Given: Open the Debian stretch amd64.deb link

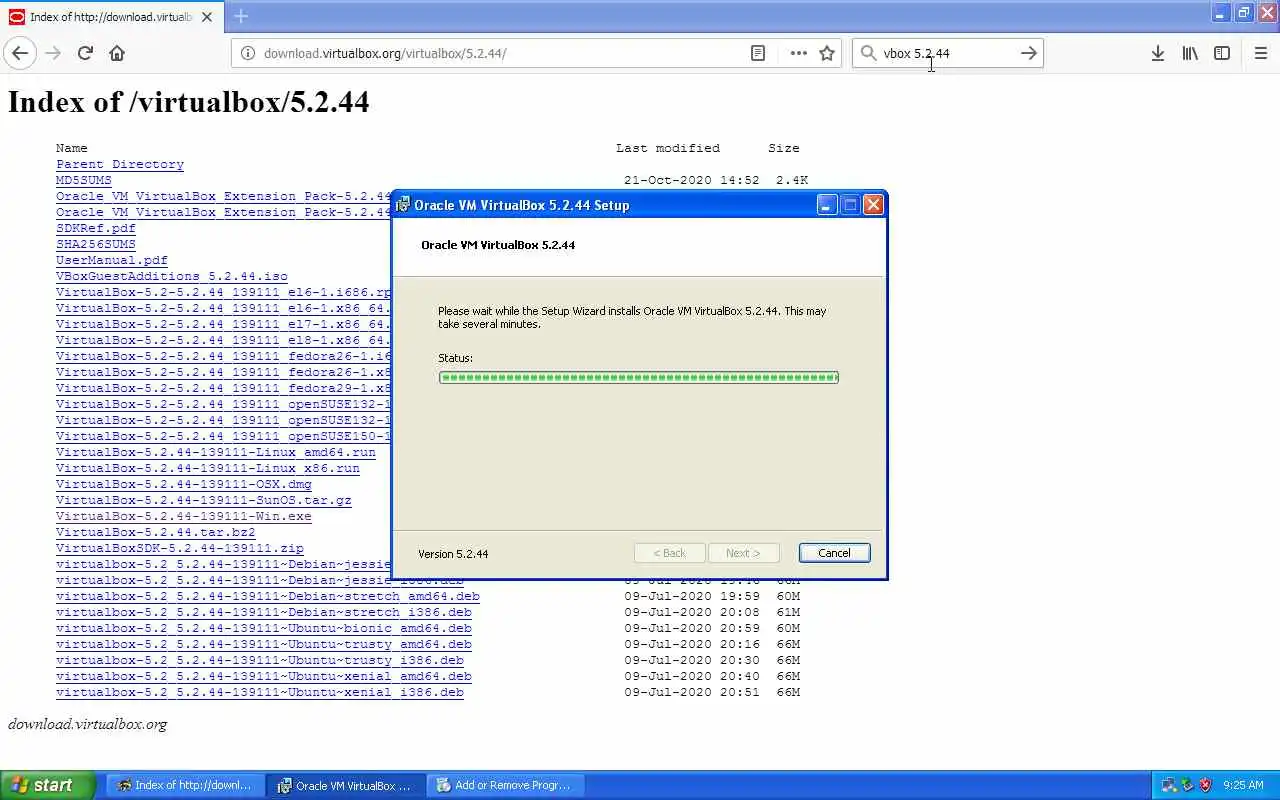Looking at the screenshot, I should pos(268,596).
